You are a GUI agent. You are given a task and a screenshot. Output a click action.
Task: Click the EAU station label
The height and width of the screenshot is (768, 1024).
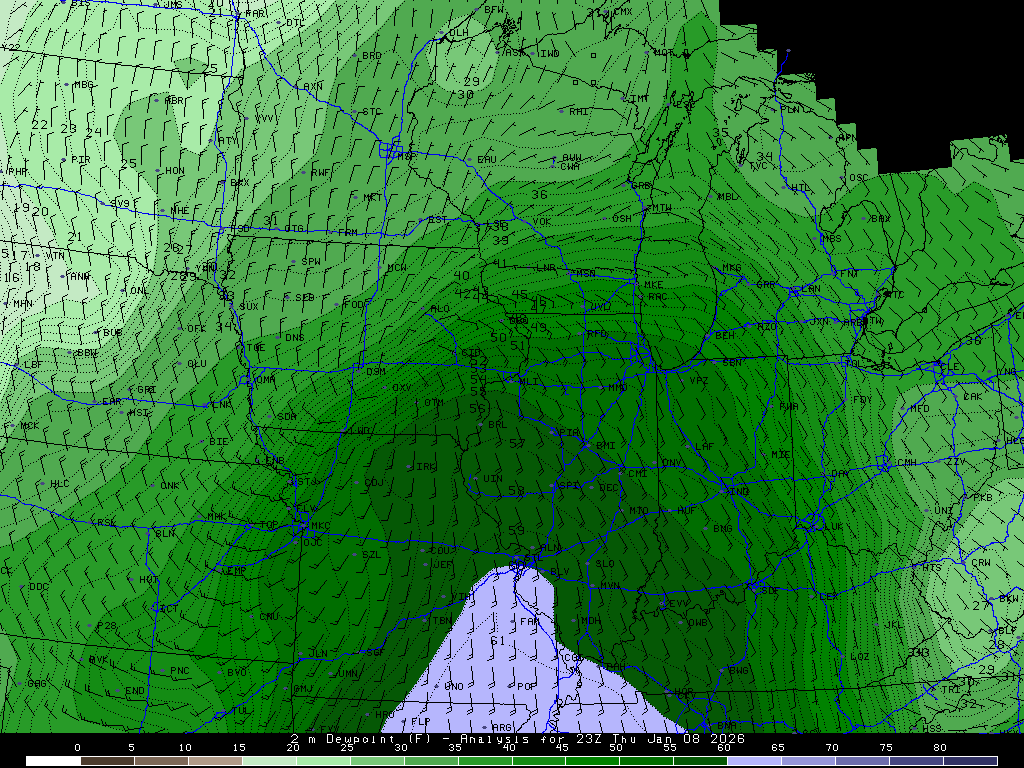(x=487, y=159)
